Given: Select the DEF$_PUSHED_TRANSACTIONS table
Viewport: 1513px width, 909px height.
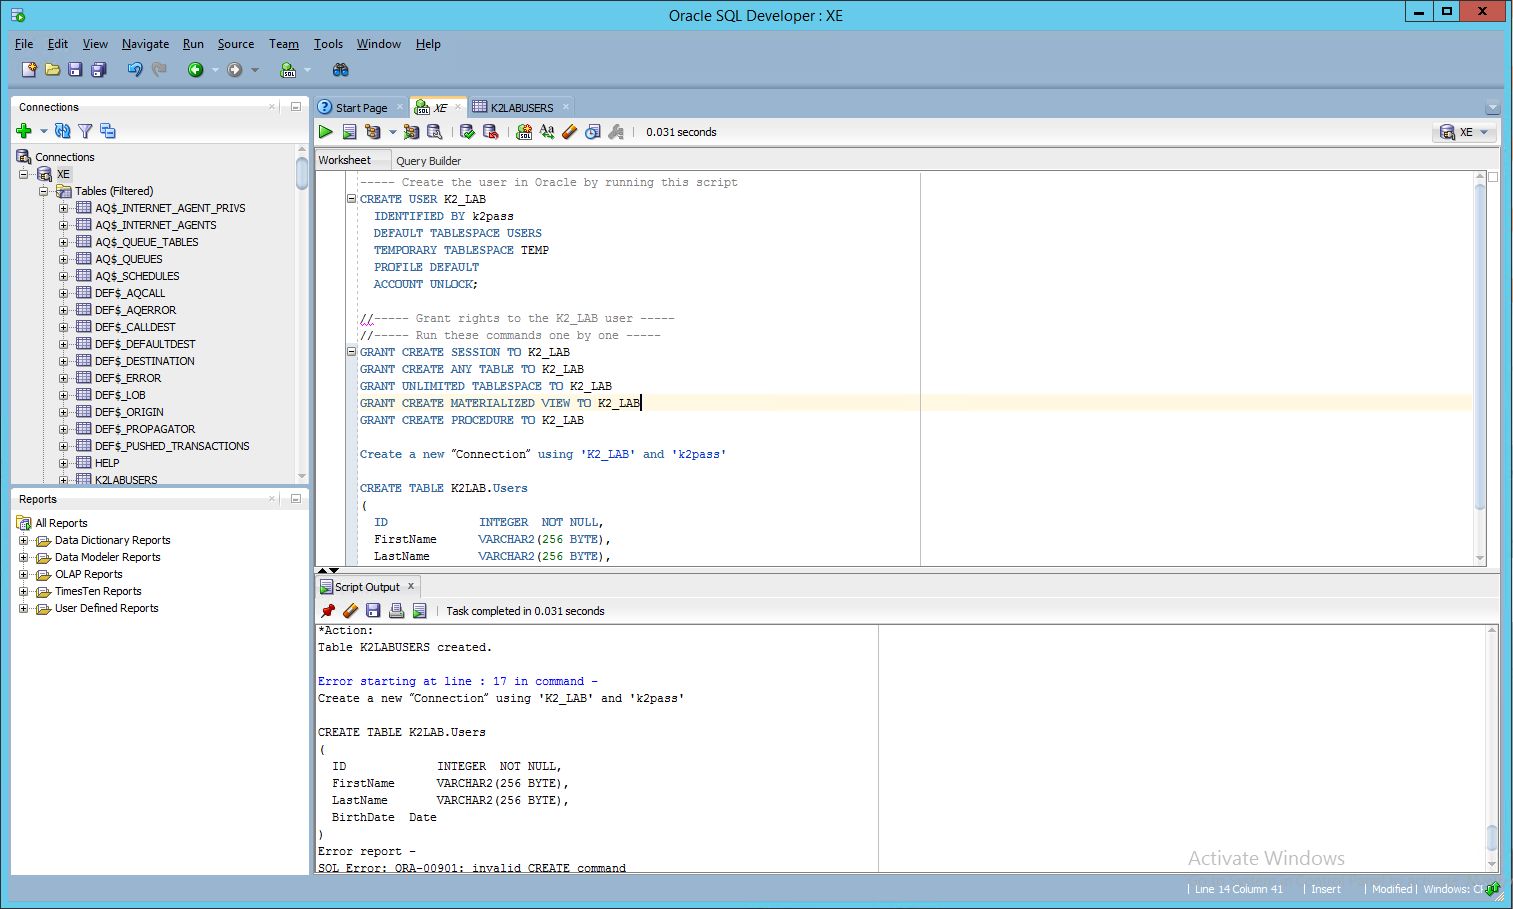Looking at the screenshot, I should tap(172, 446).
